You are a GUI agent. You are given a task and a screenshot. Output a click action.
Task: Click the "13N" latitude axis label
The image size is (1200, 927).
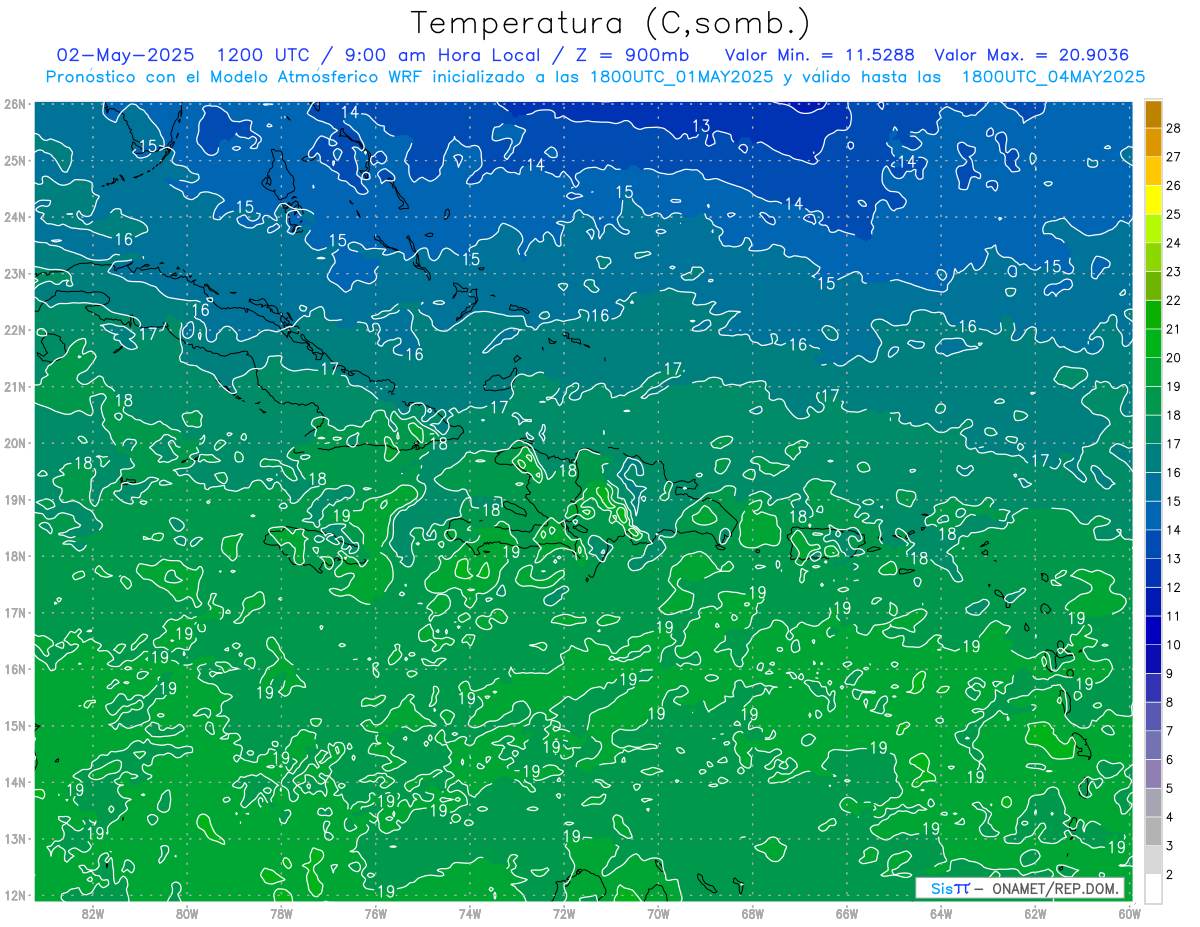[15, 838]
